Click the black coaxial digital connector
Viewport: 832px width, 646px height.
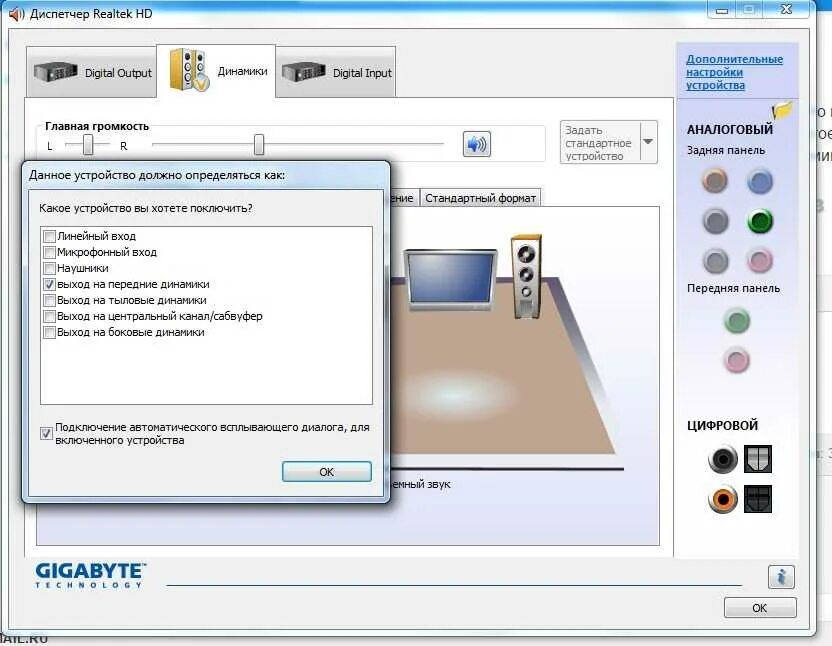[723, 459]
